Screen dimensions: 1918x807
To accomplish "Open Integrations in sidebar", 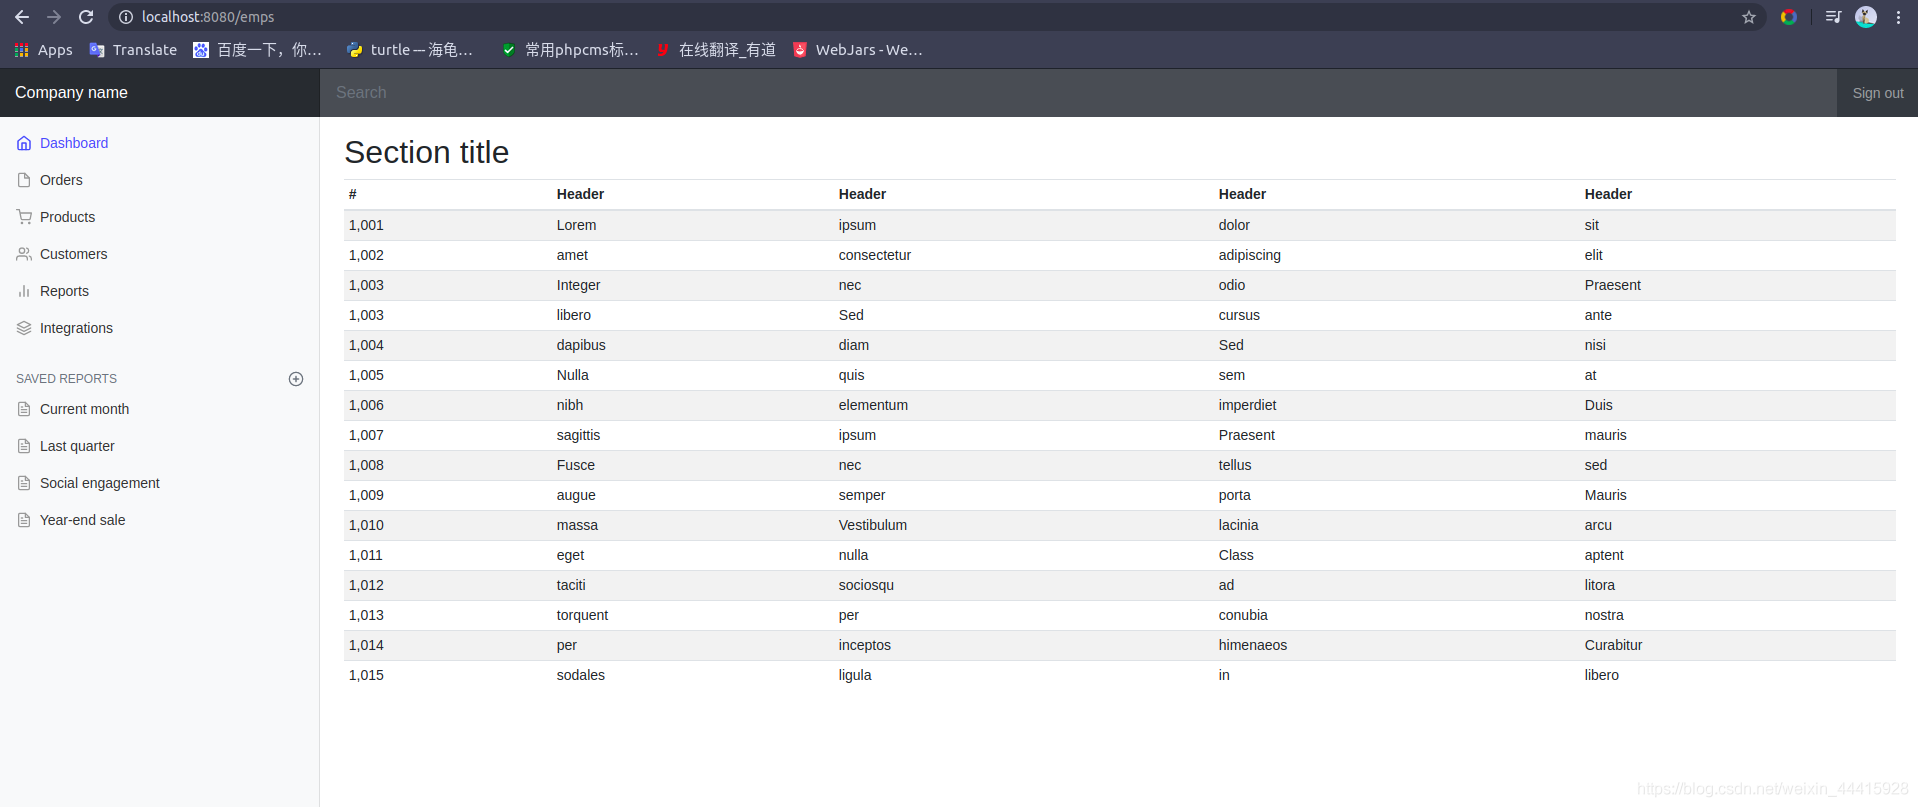I will pos(76,328).
